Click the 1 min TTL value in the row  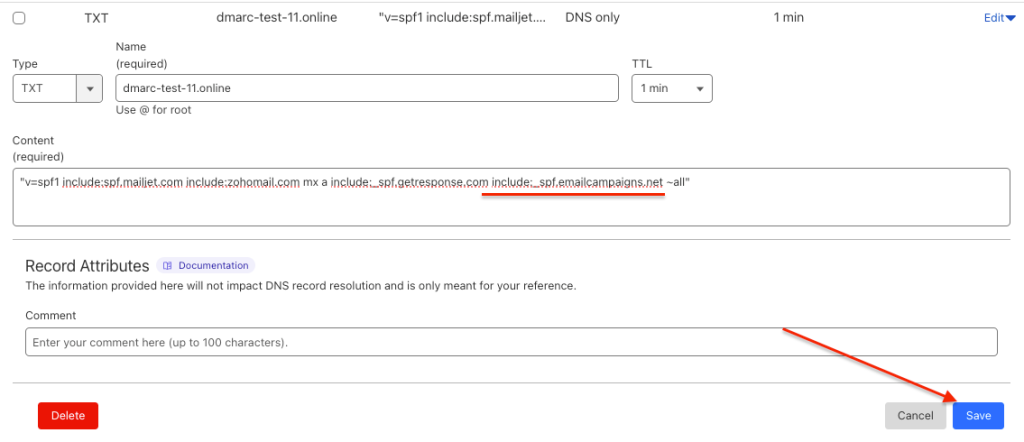click(x=789, y=18)
